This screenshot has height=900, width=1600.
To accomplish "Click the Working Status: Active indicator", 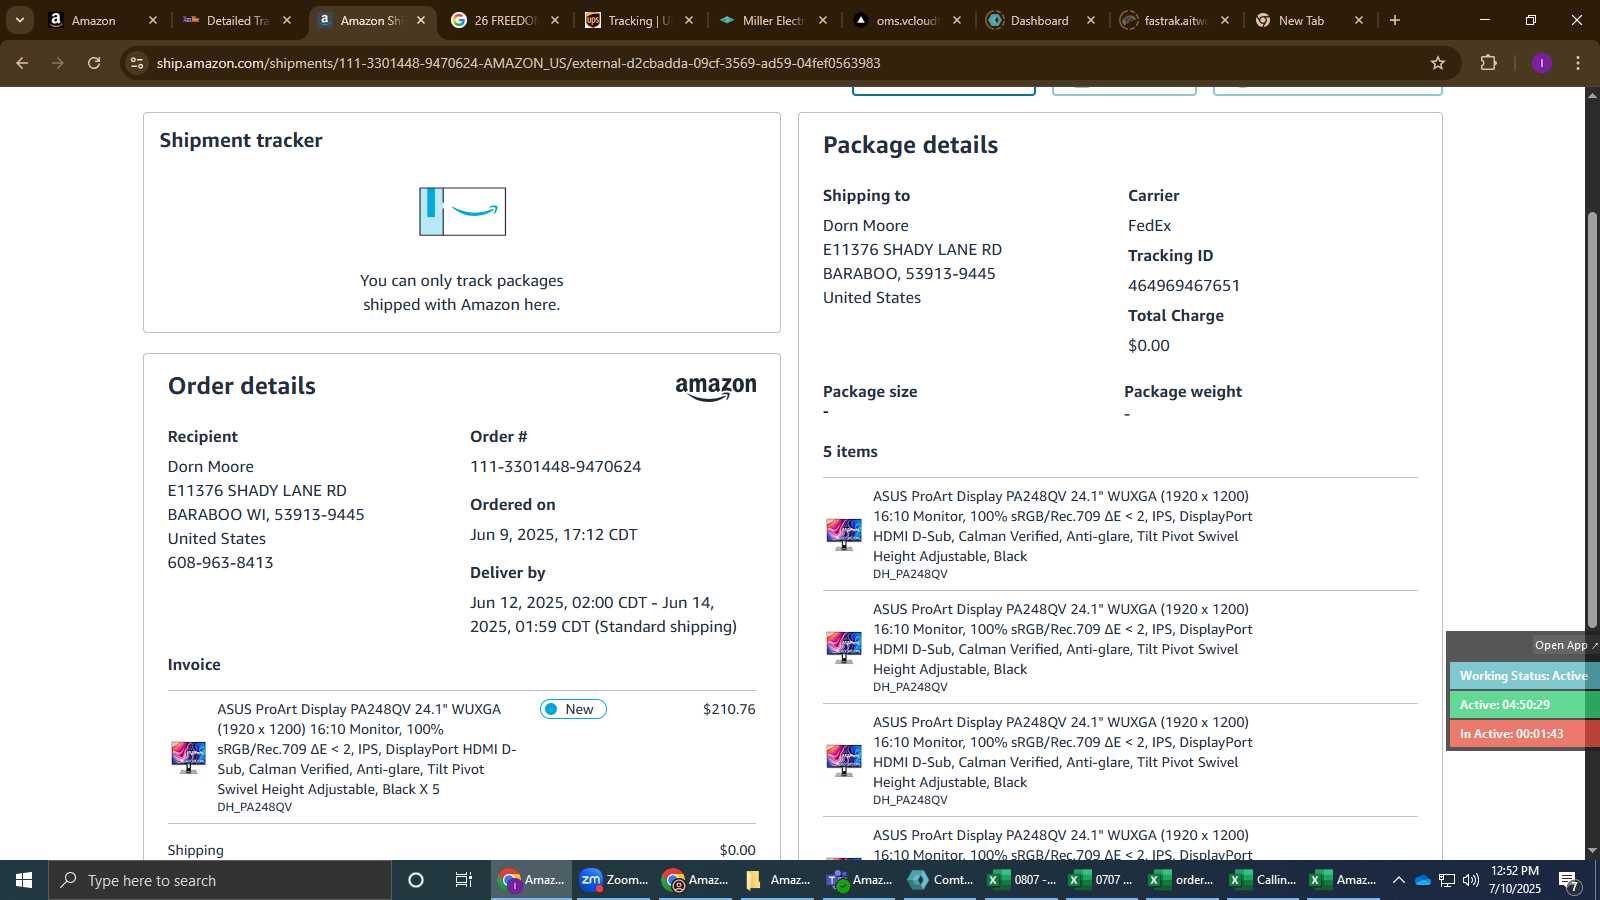I will click(1524, 676).
